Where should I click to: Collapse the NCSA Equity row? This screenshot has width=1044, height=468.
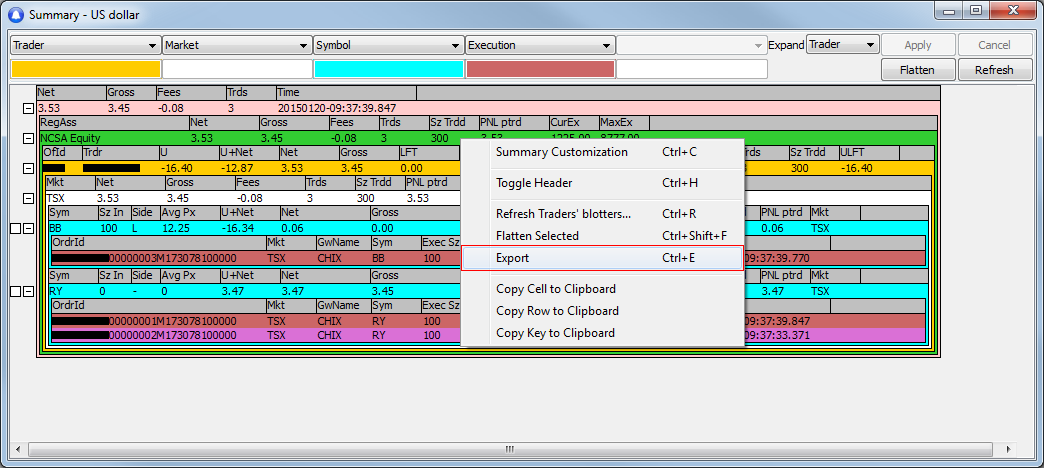coord(29,137)
